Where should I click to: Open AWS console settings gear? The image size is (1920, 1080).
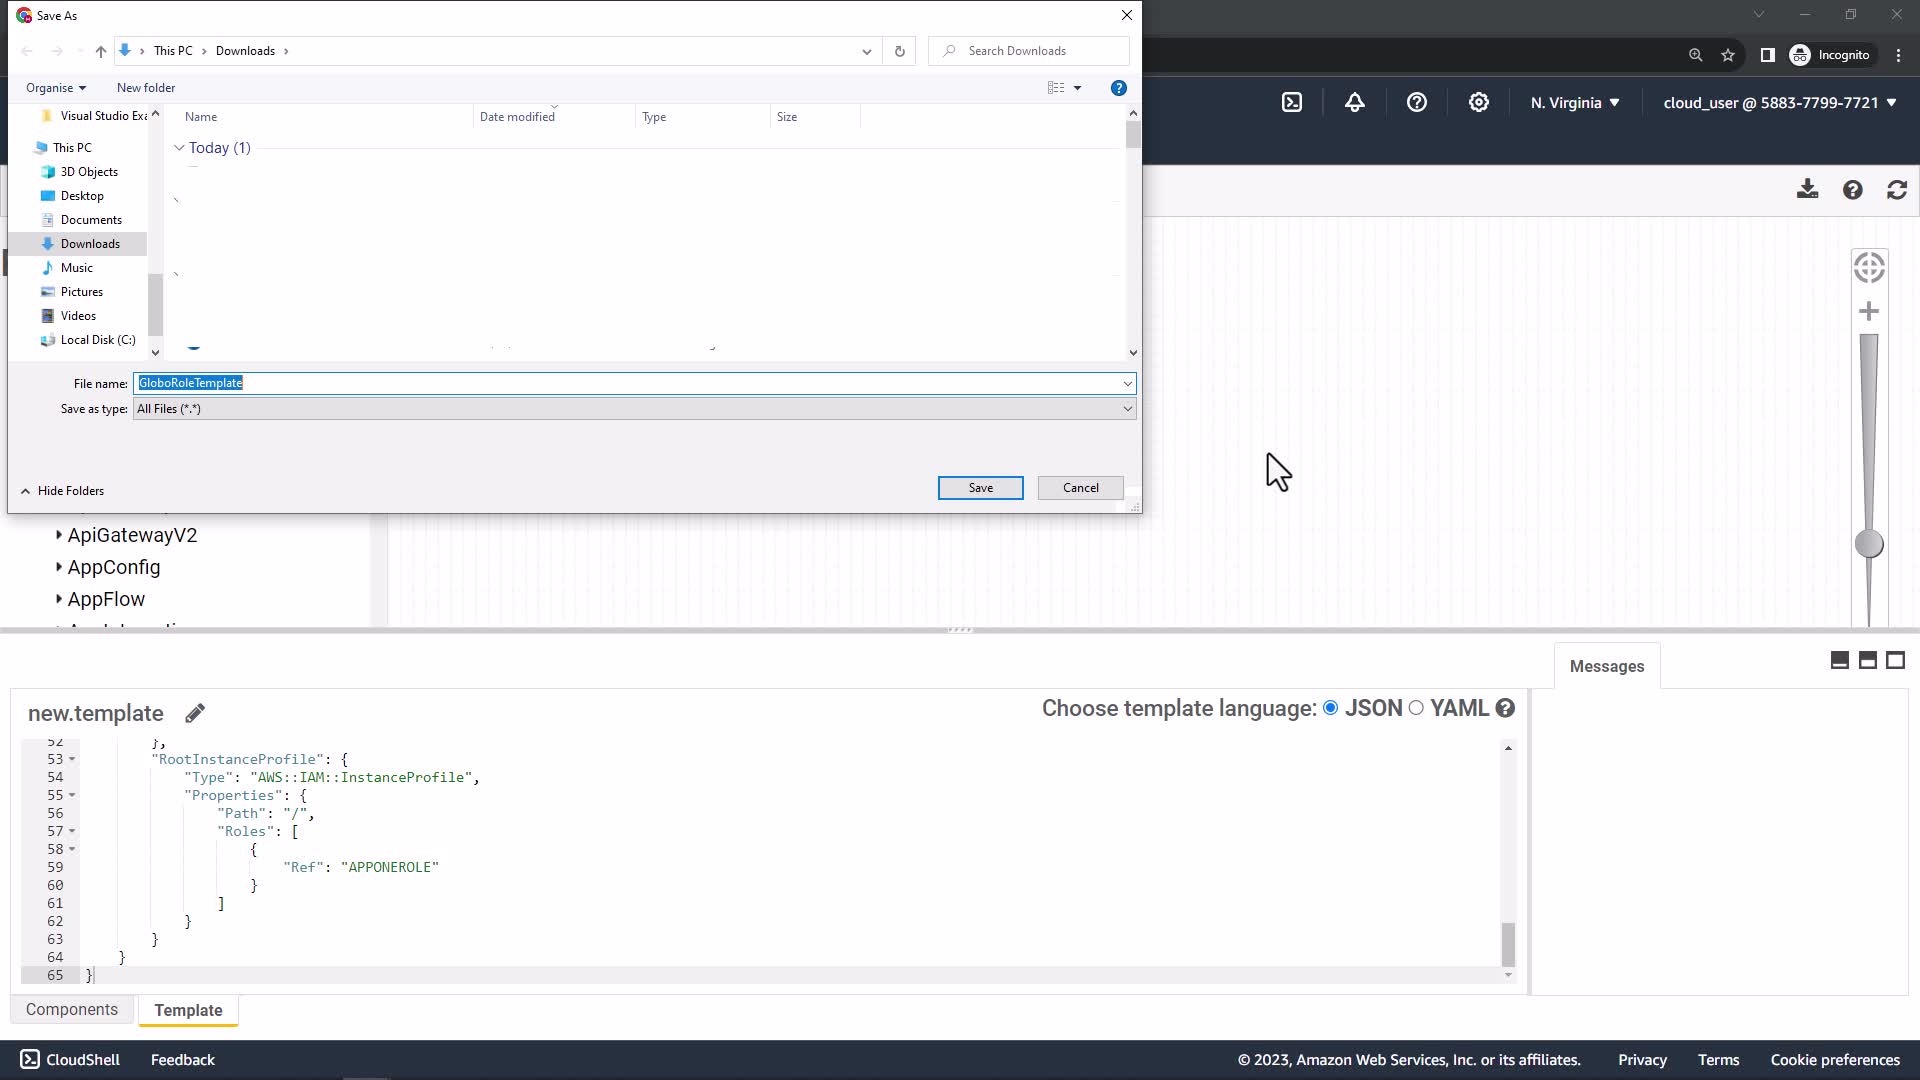click(1478, 102)
